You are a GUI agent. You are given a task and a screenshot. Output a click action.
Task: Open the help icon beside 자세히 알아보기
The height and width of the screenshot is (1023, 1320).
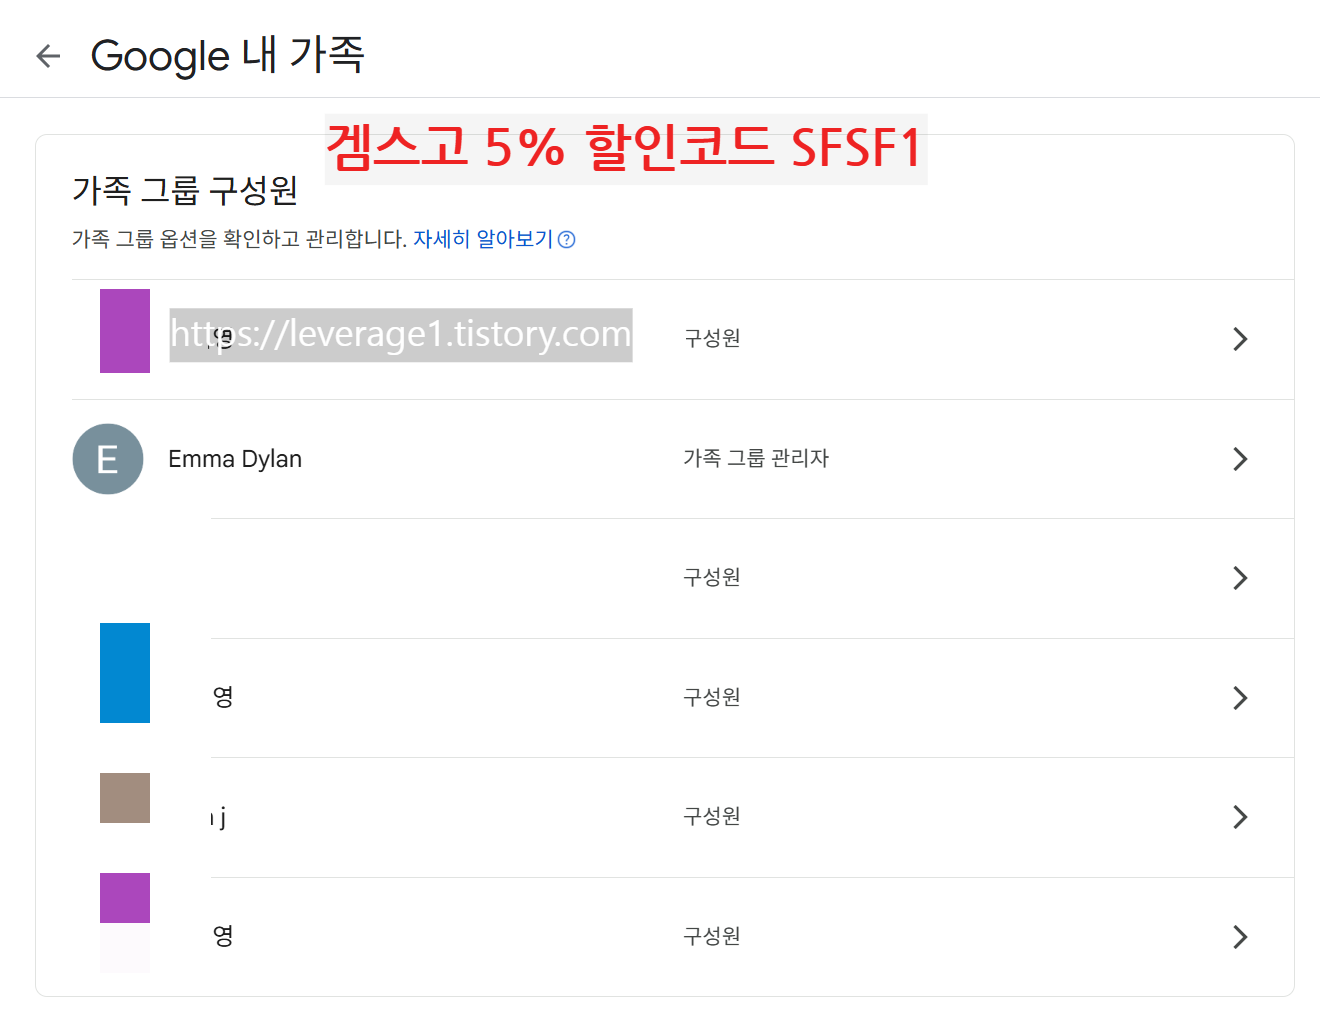pyautogui.click(x=566, y=239)
